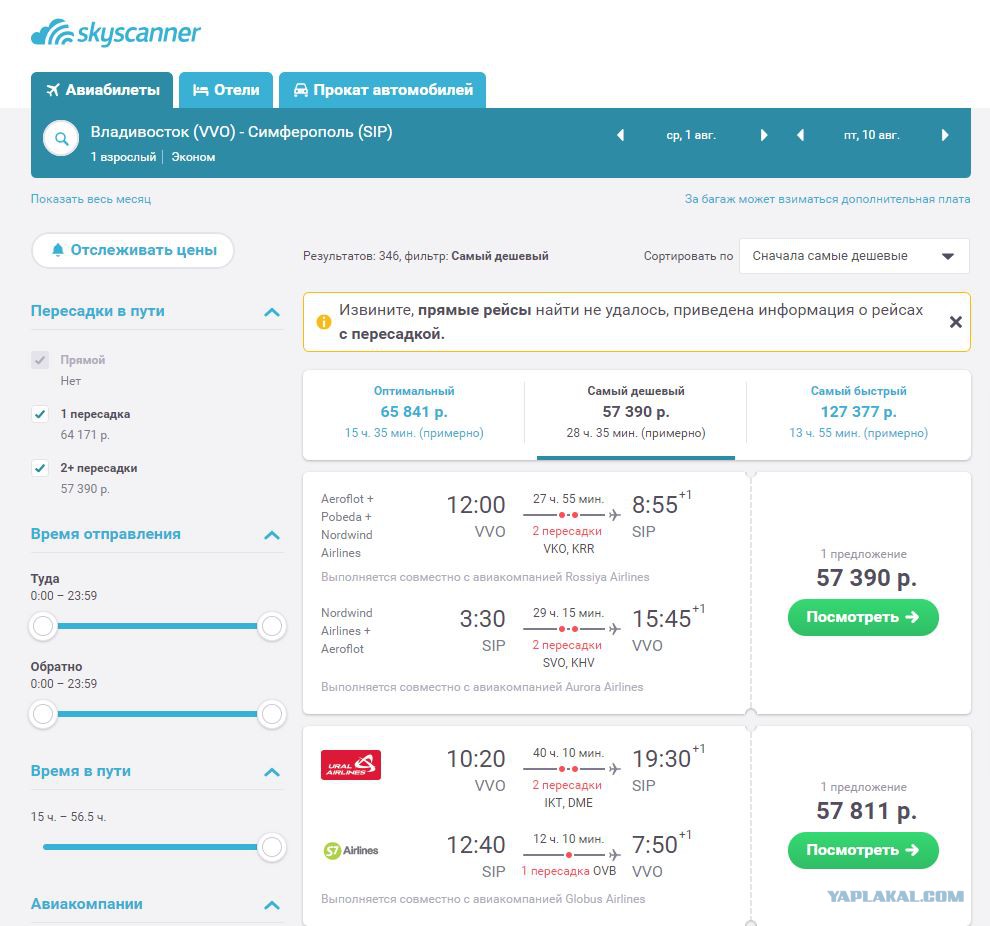Click the Владивосток (VVO) - Симферополь (SIP) route
This screenshot has height=926, width=990.
coord(241,132)
